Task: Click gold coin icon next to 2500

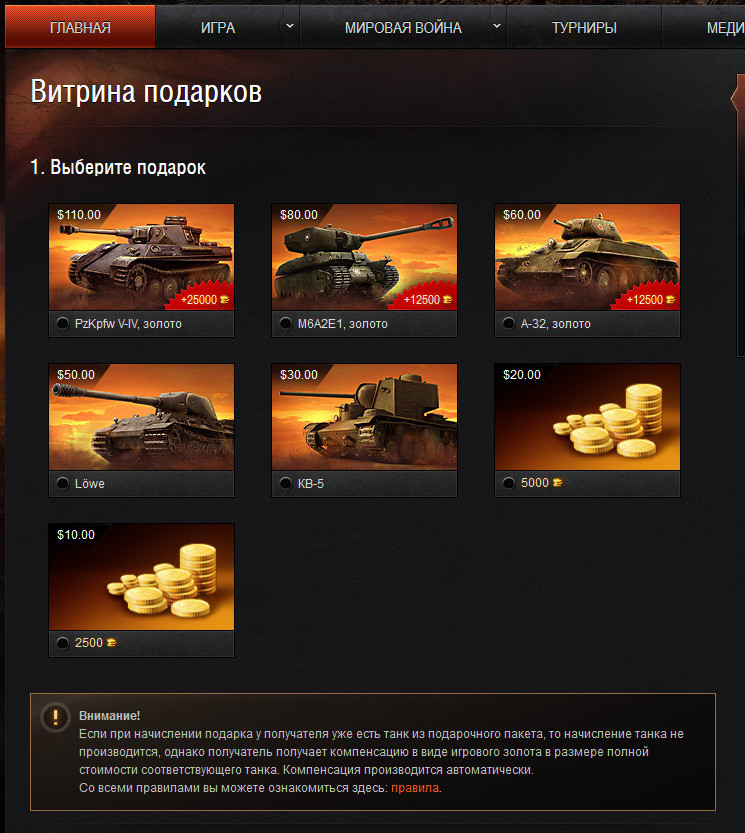Action: coord(111,643)
